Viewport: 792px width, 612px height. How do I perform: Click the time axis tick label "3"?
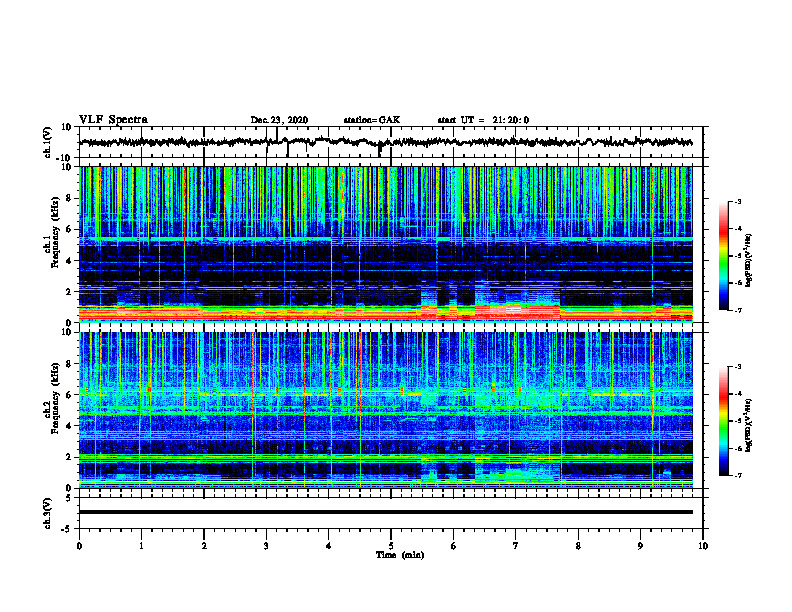click(x=266, y=546)
